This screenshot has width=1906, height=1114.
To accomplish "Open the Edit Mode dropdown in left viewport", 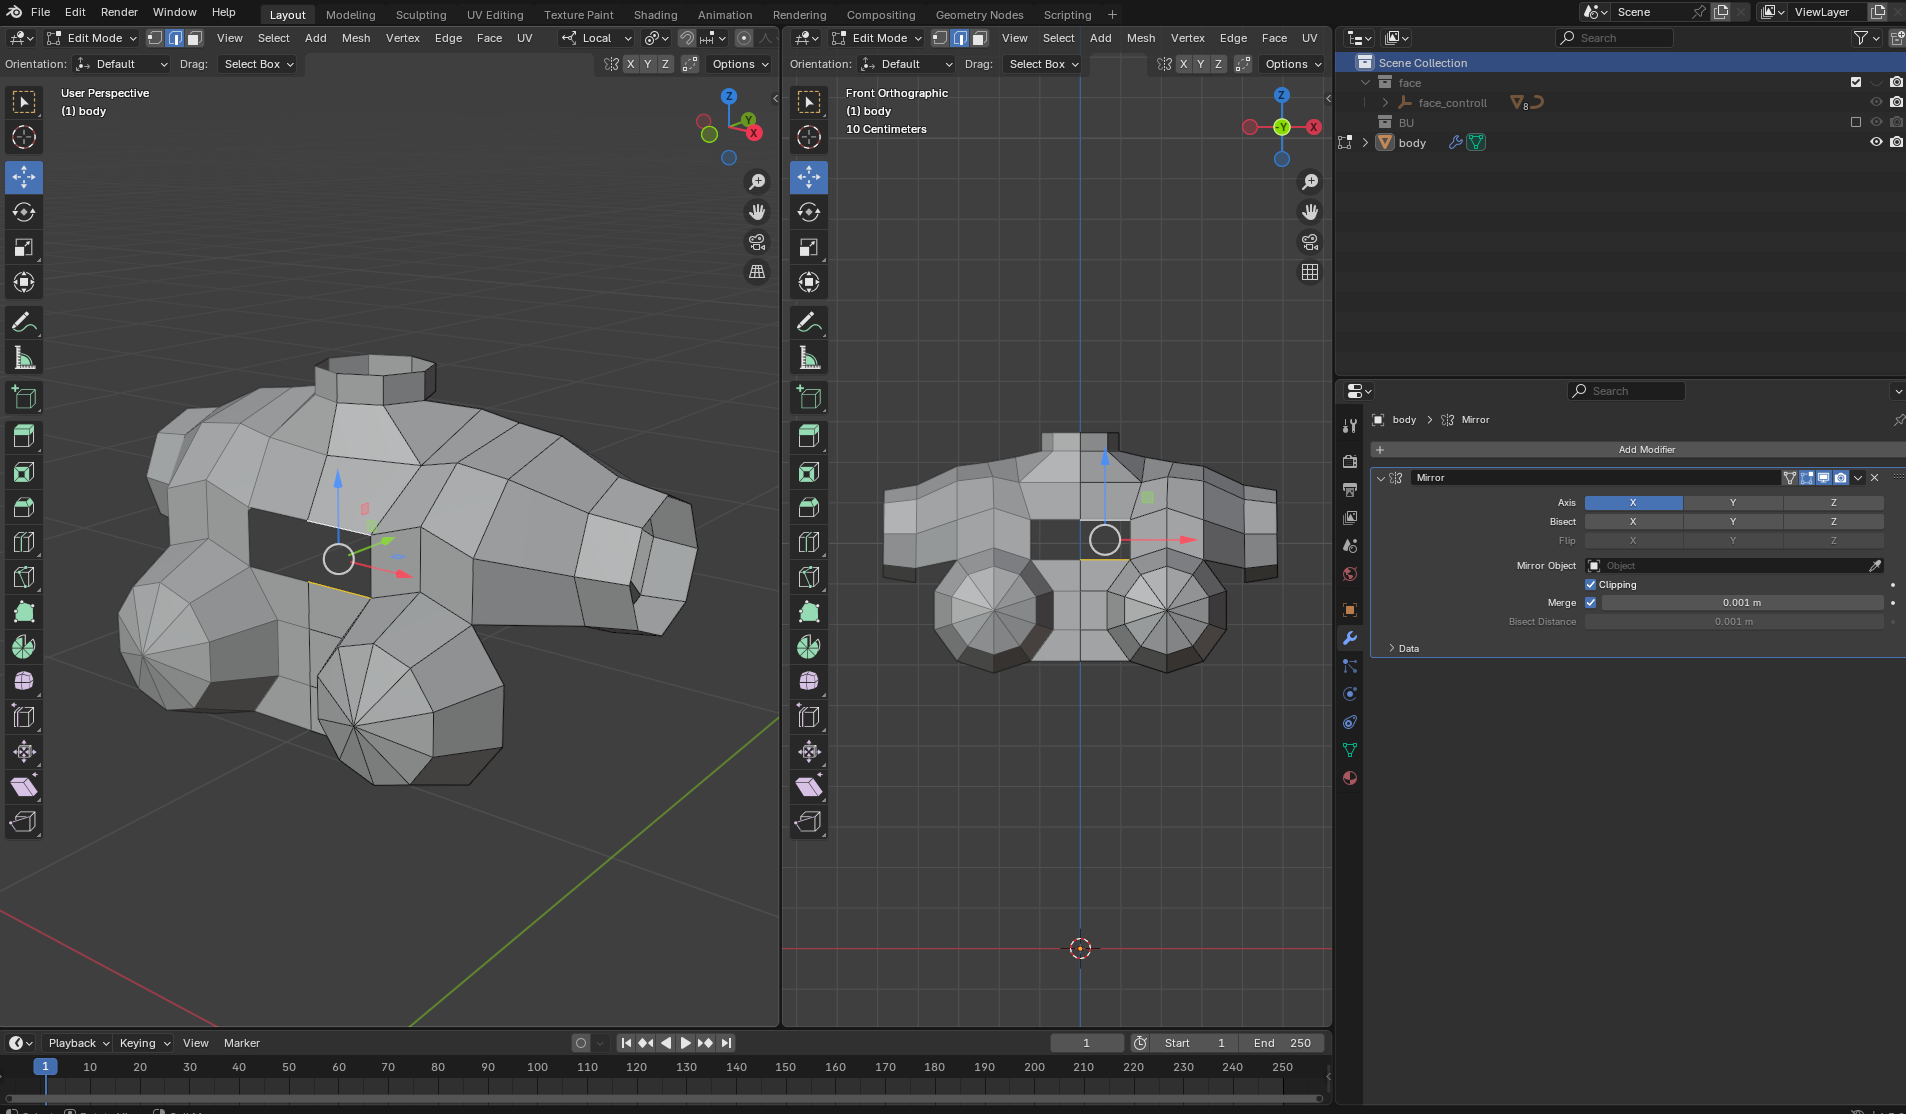I will point(93,38).
